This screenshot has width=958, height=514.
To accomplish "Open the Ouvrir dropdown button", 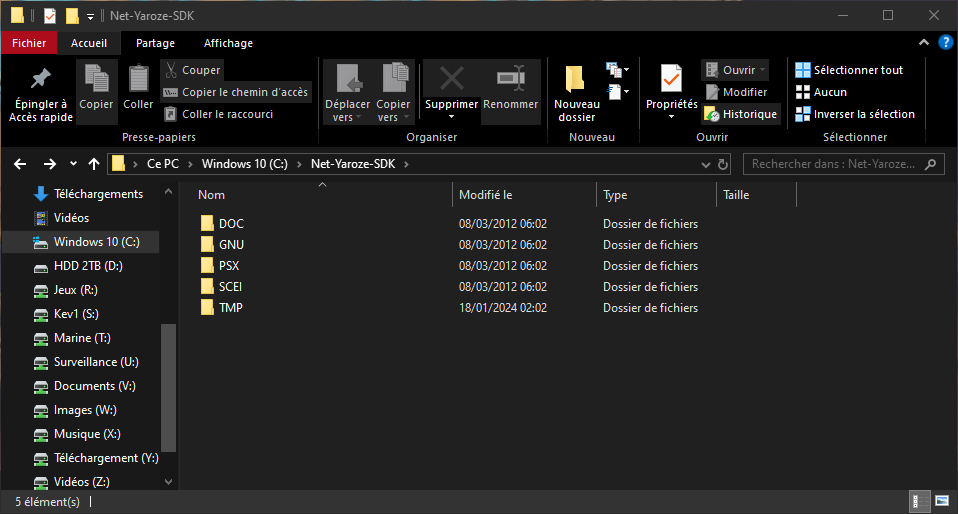I will pos(735,70).
